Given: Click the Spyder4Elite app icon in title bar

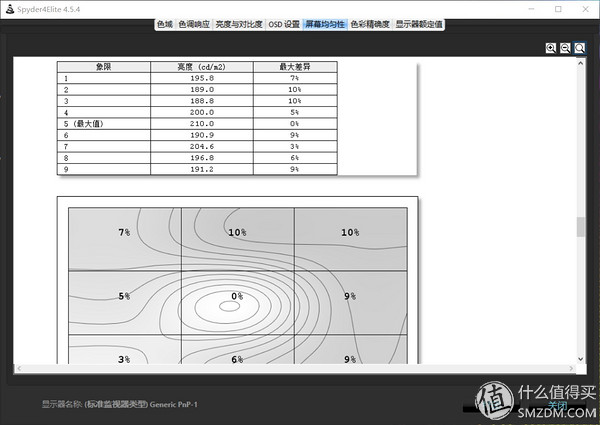Looking at the screenshot, I should [10, 9].
